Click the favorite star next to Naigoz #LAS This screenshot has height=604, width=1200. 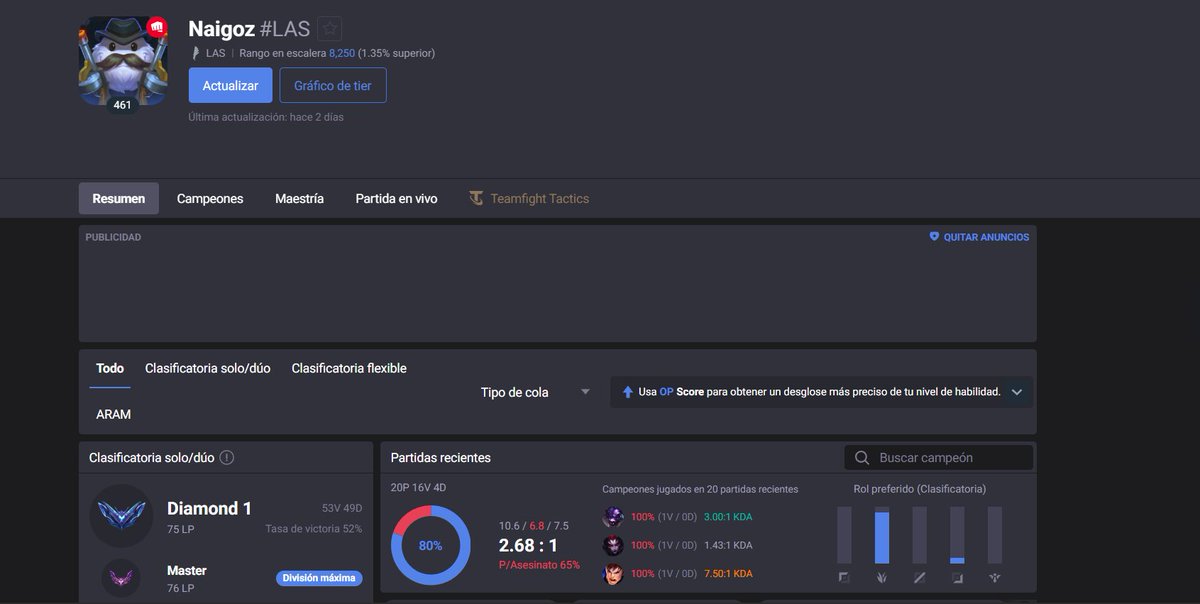[329, 29]
